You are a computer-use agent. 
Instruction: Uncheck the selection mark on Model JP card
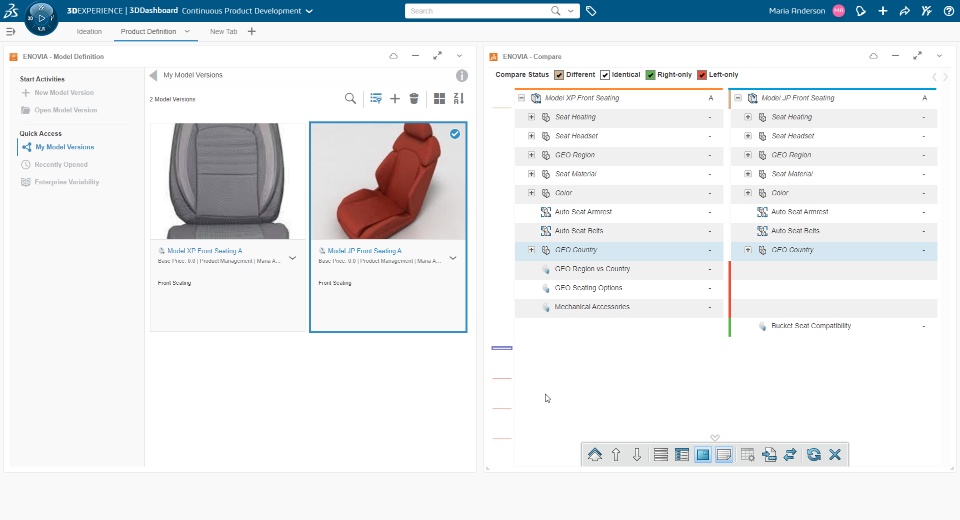pos(455,134)
